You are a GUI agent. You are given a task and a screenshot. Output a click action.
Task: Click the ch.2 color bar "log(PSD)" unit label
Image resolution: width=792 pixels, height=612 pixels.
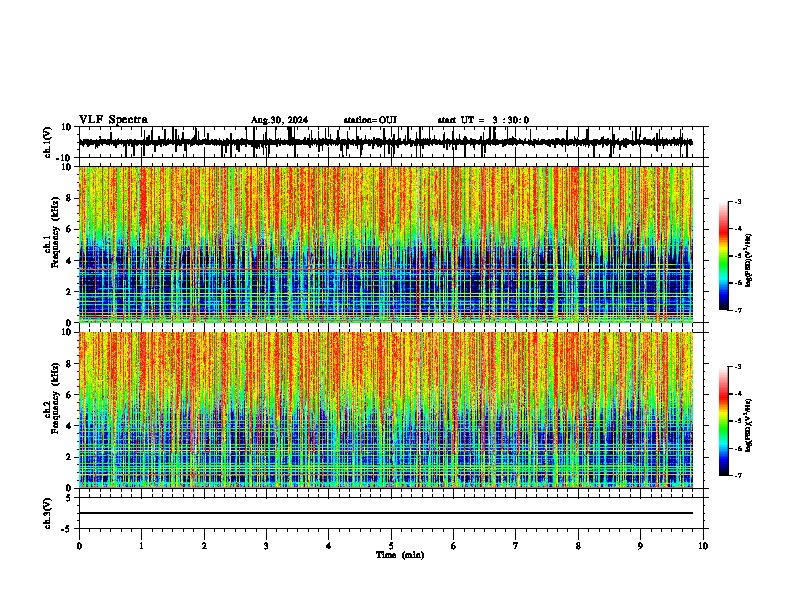(749, 425)
